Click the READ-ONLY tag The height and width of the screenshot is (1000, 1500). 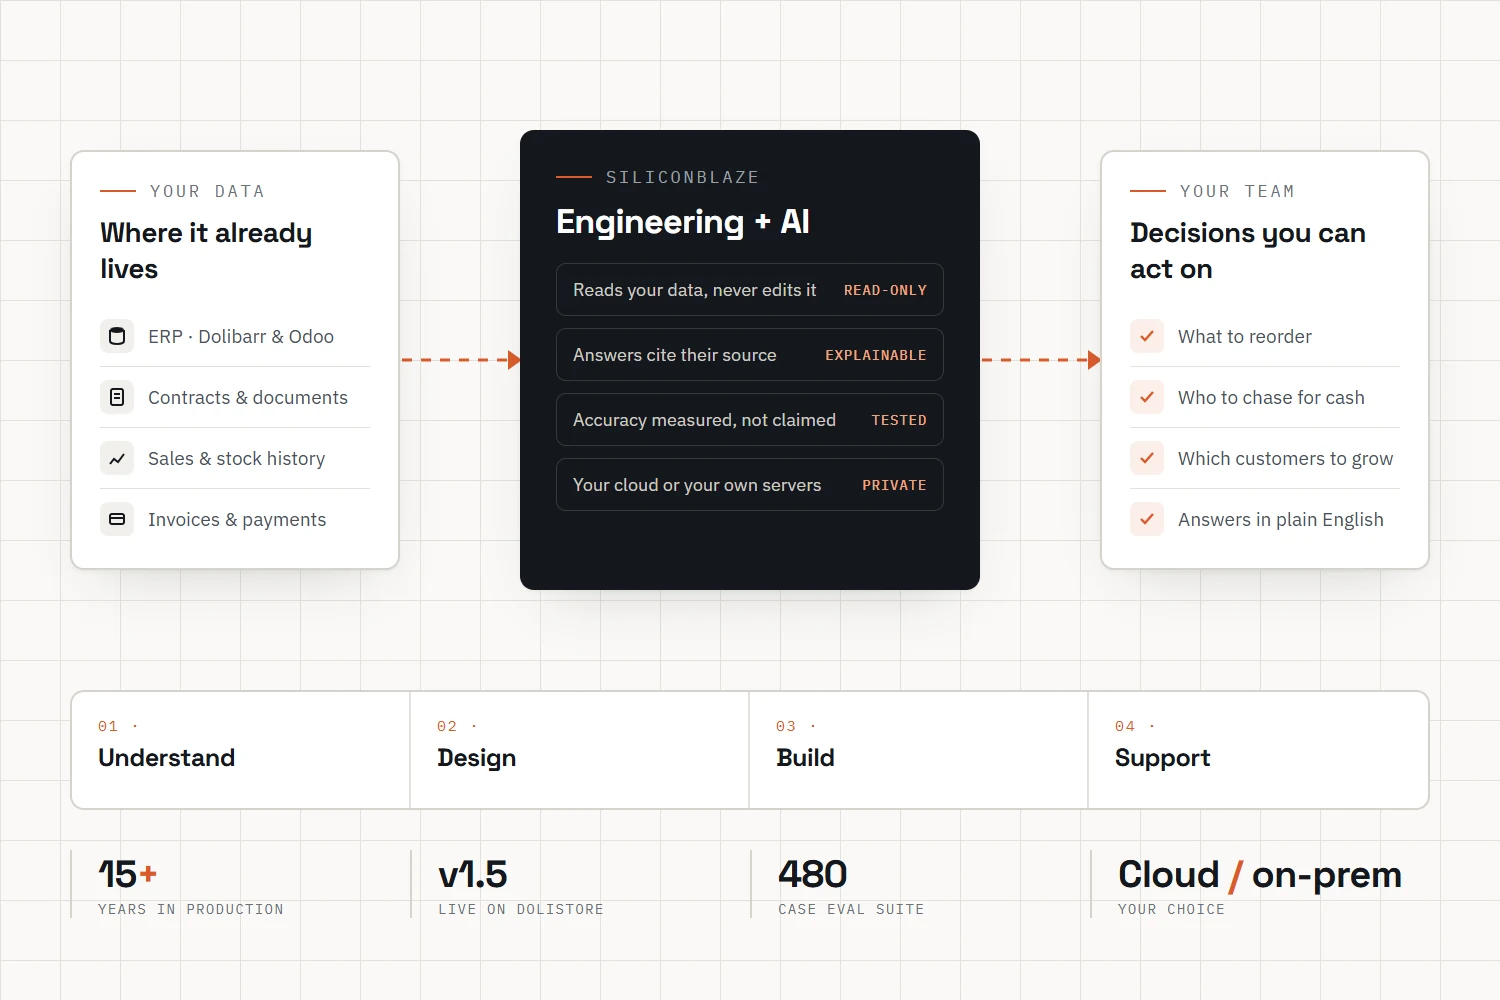pyautogui.click(x=885, y=290)
